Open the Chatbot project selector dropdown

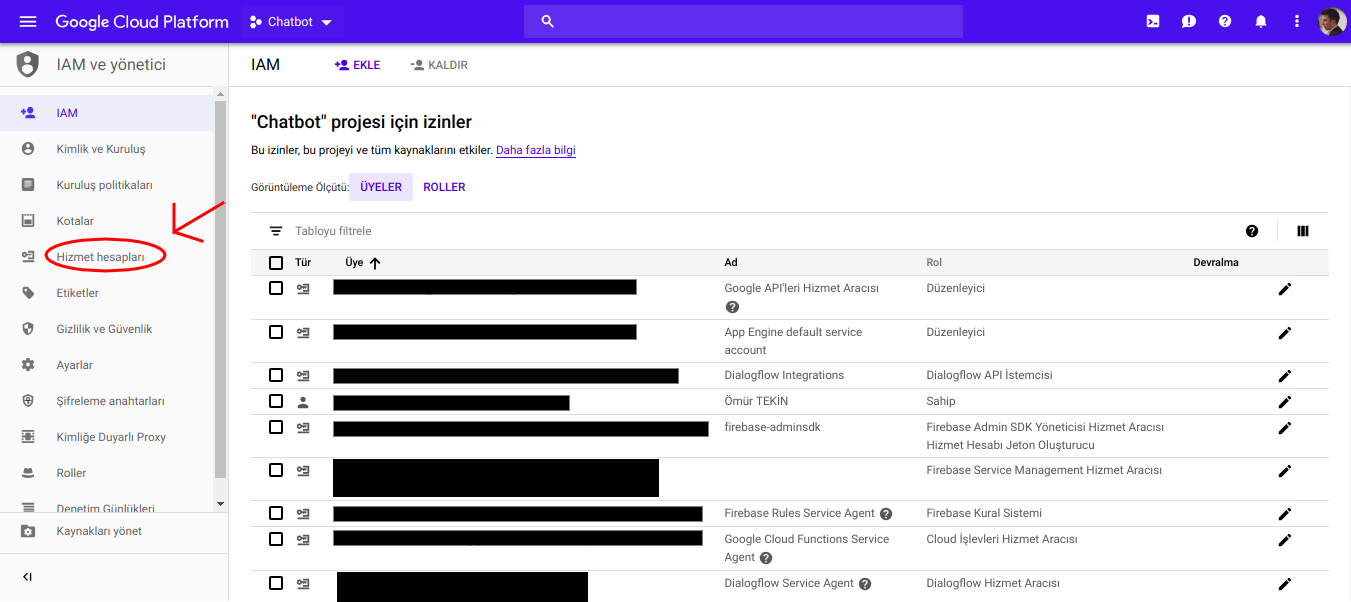291,22
